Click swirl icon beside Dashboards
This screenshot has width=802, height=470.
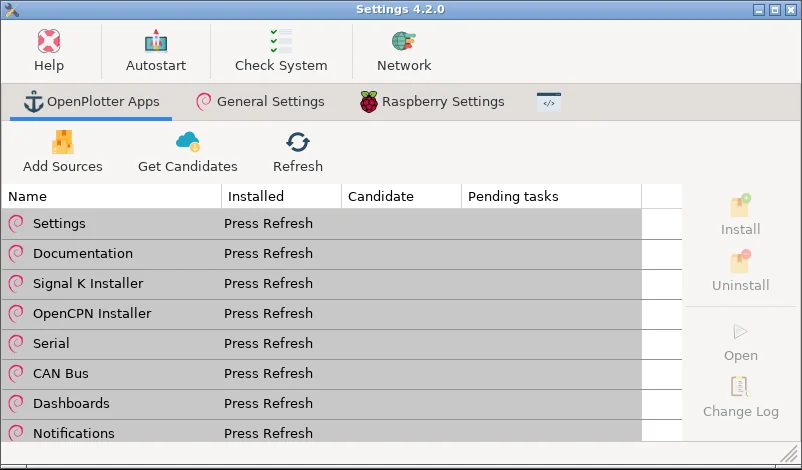(x=16, y=404)
